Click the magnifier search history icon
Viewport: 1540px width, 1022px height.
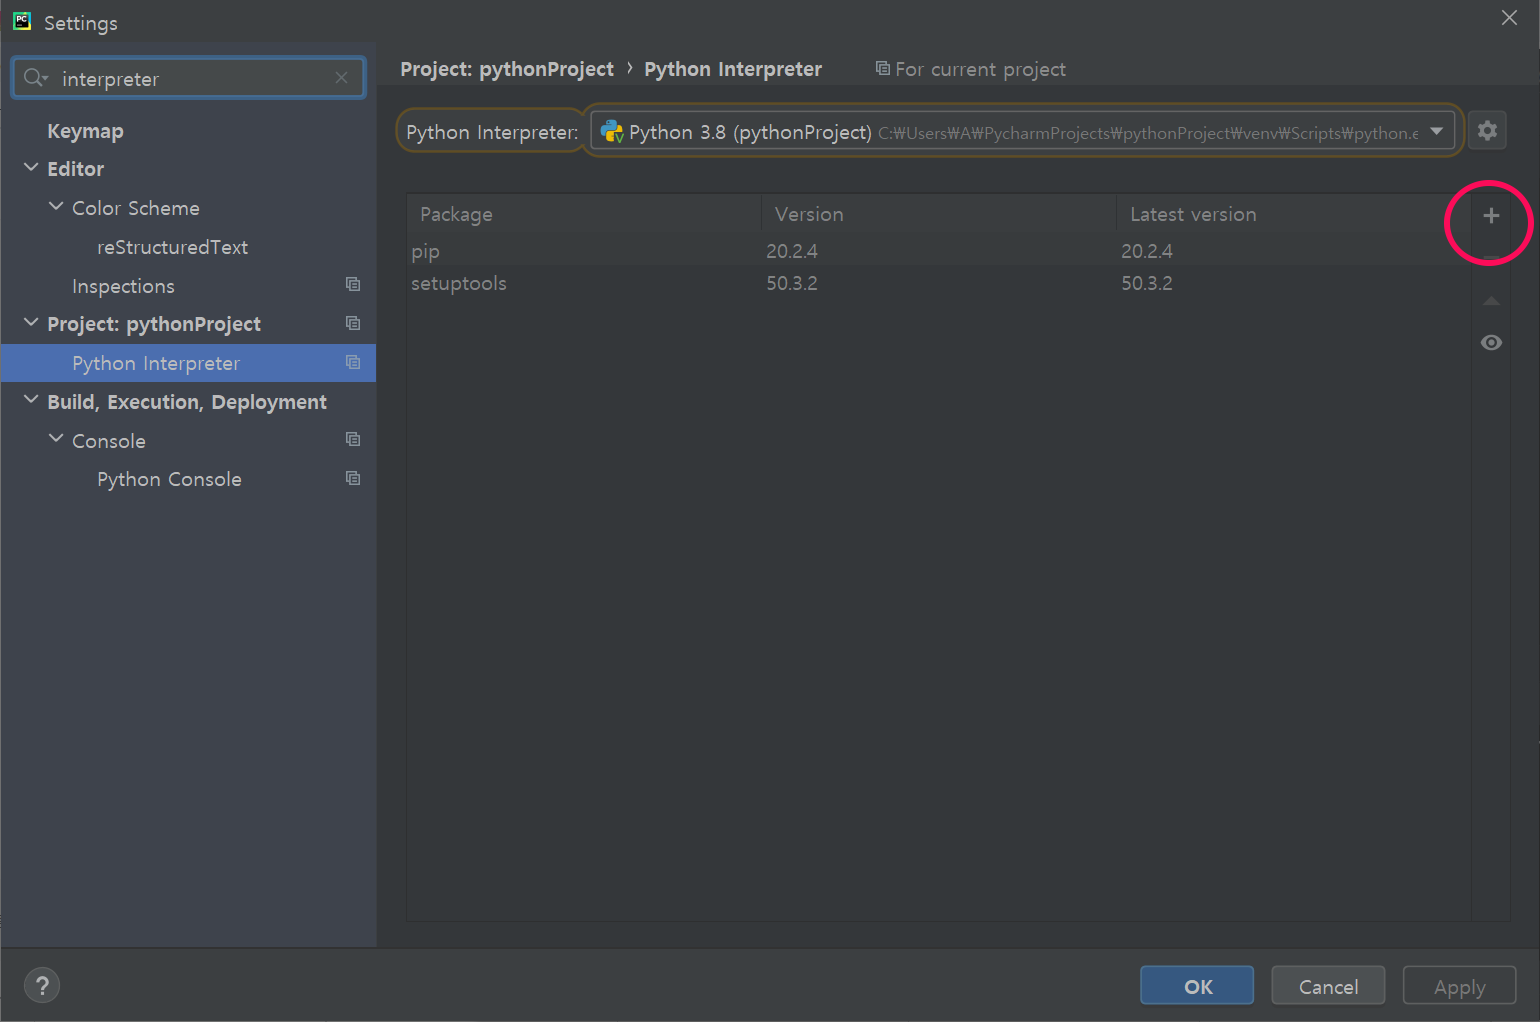click(36, 78)
